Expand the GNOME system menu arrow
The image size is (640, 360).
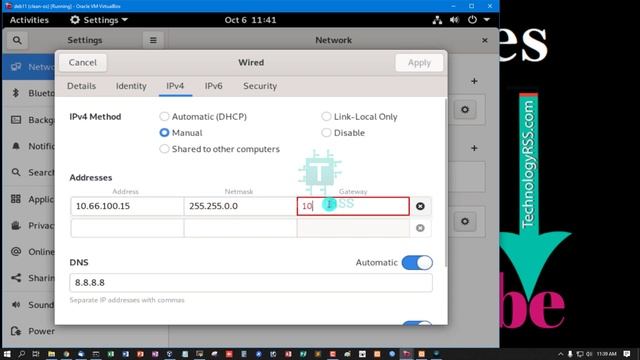click(487, 20)
